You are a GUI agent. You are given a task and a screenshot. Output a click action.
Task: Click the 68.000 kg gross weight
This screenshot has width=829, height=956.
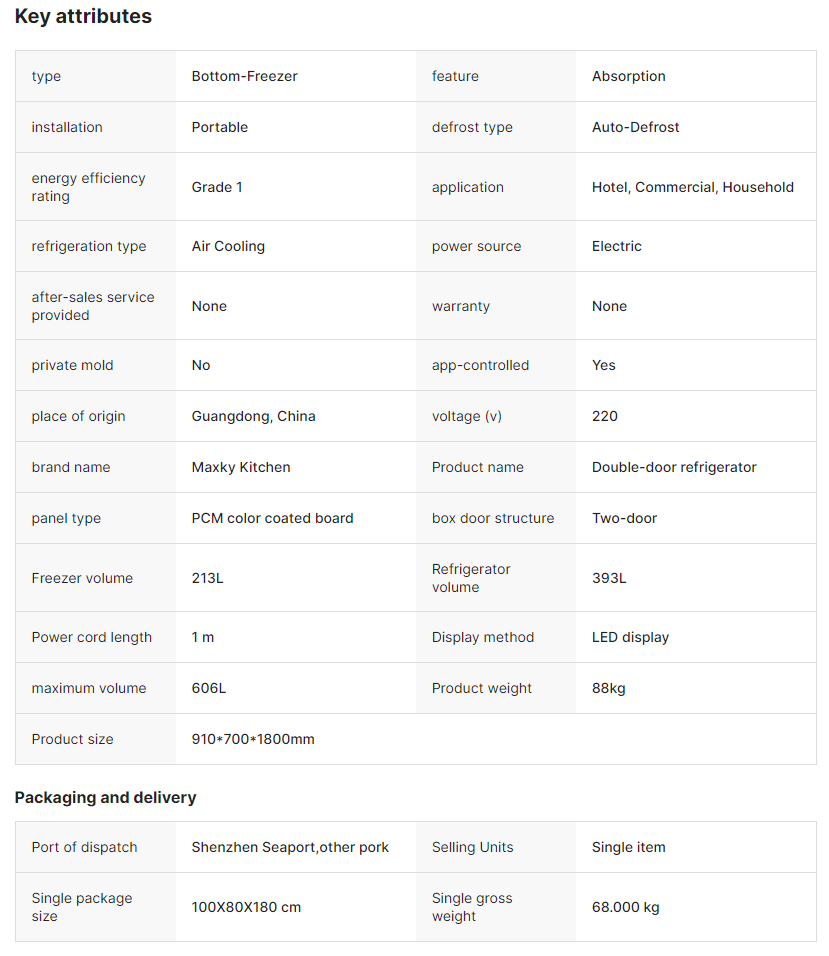[x=625, y=907]
